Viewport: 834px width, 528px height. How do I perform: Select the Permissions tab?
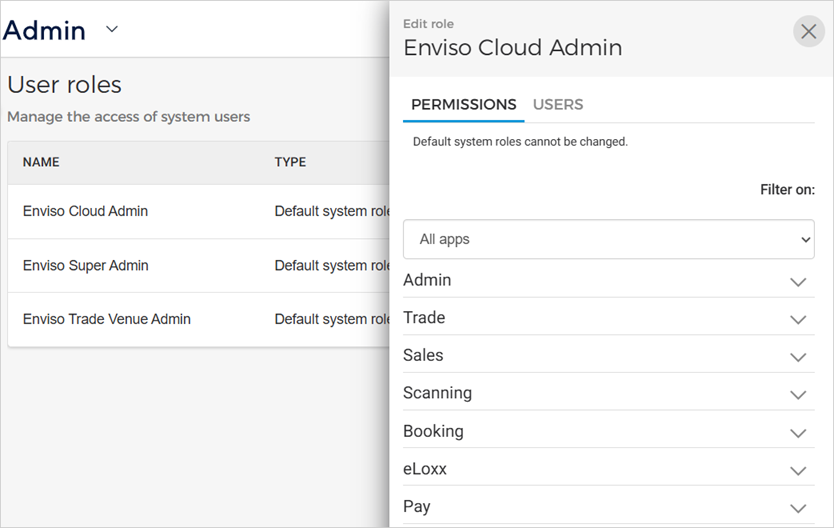click(x=463, y=104)
